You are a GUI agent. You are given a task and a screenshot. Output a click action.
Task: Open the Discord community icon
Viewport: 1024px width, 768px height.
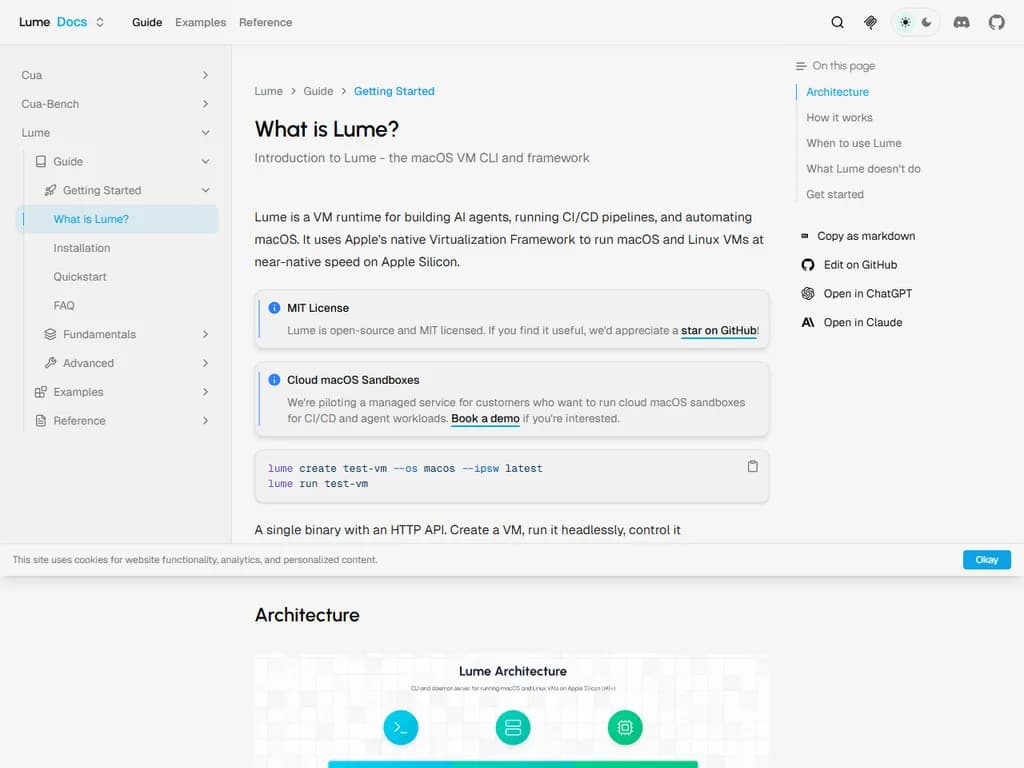point(961,21)
